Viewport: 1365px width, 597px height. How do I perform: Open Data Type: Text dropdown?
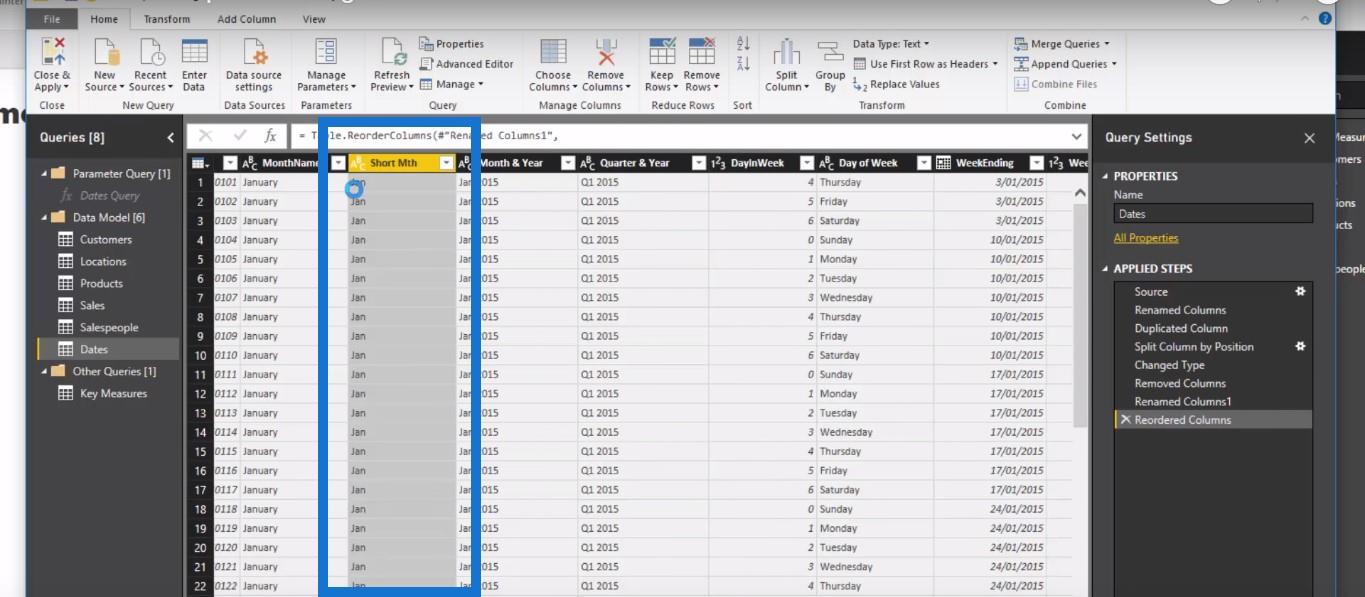point(891,44)
